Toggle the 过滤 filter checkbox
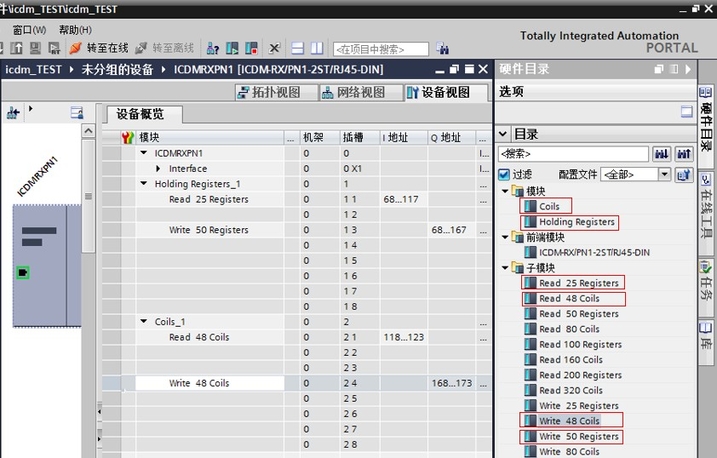 click(504, 175)
